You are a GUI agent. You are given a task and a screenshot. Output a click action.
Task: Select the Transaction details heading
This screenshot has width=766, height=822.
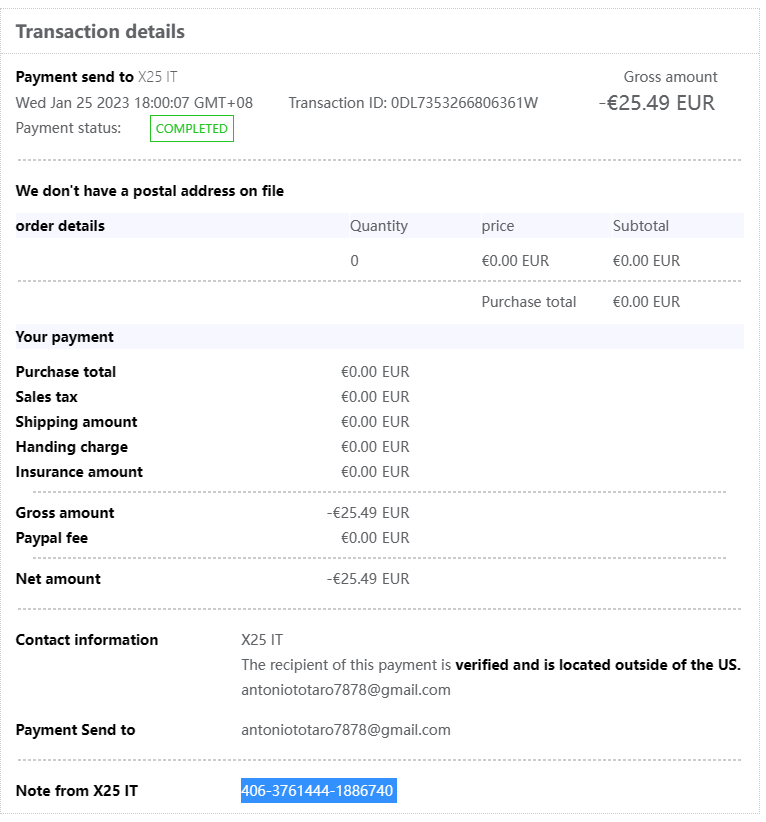tap(100, 31)
